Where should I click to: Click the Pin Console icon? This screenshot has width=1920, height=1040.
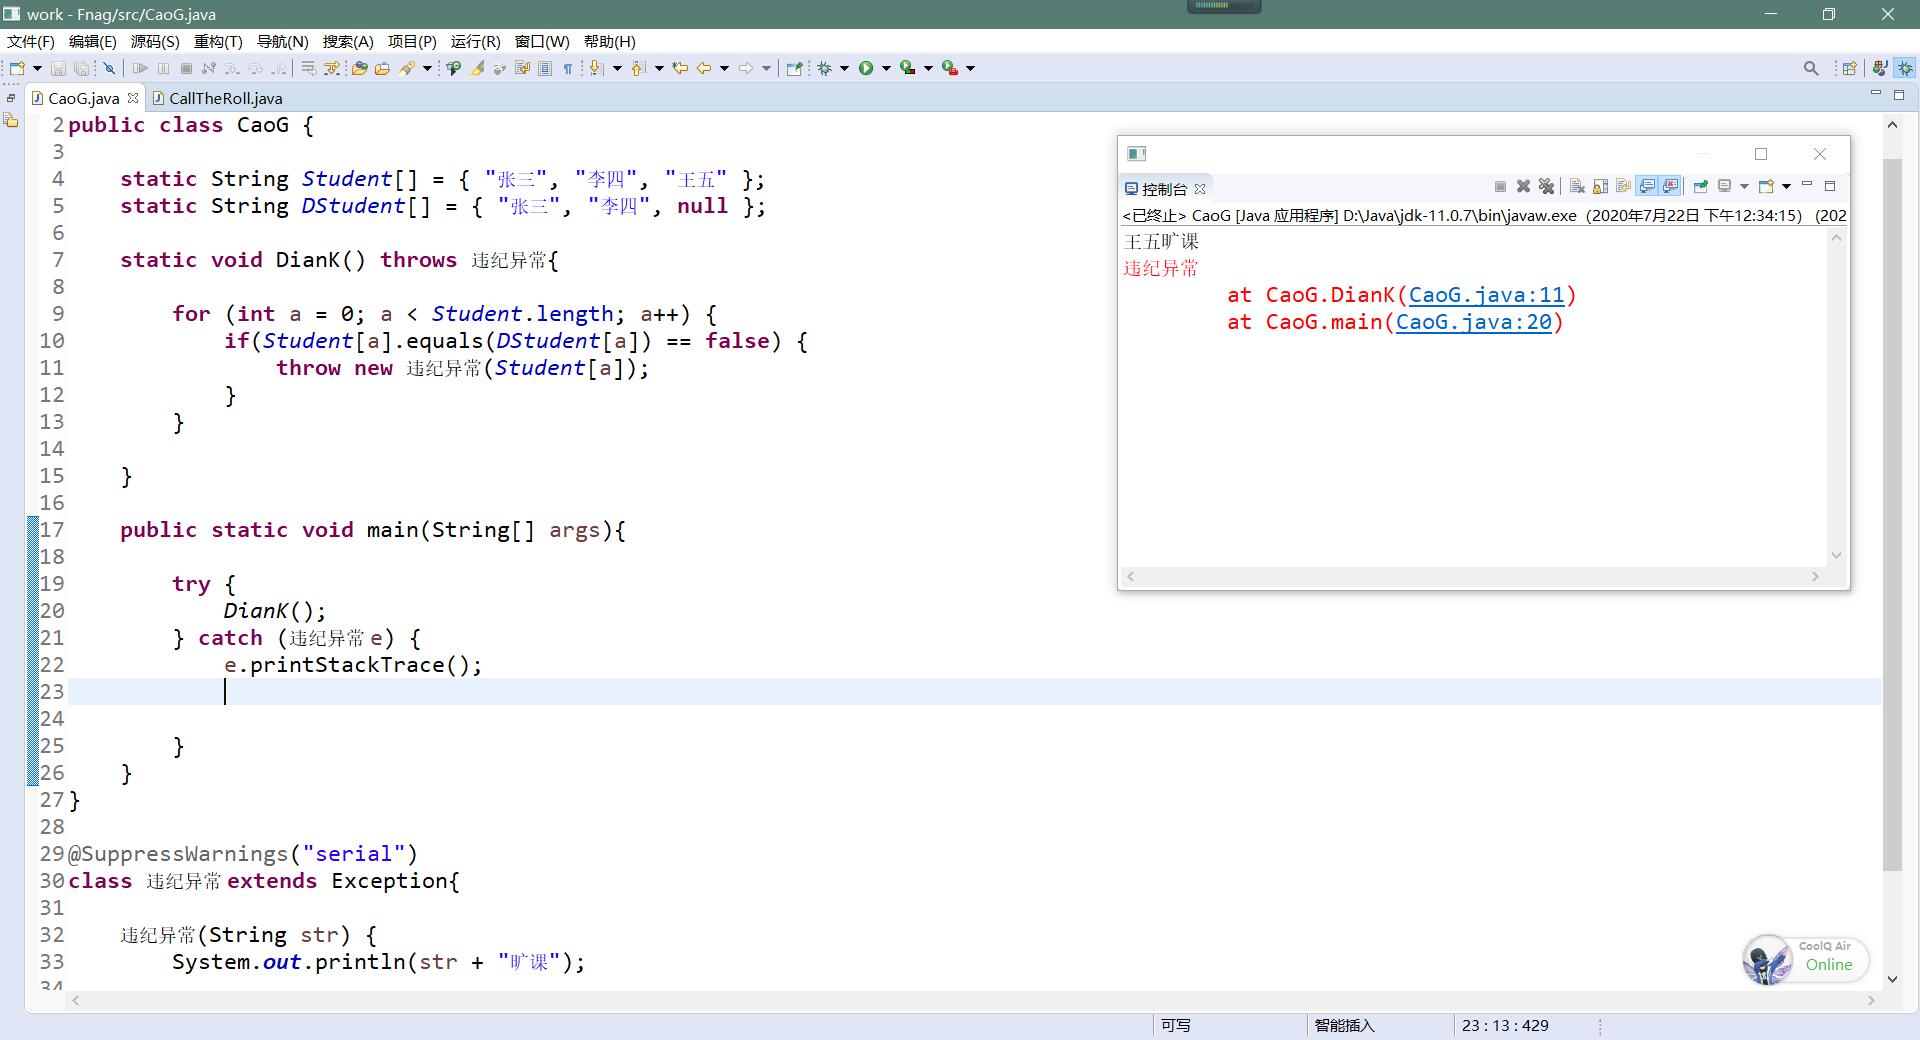[x=1701, y=186]
